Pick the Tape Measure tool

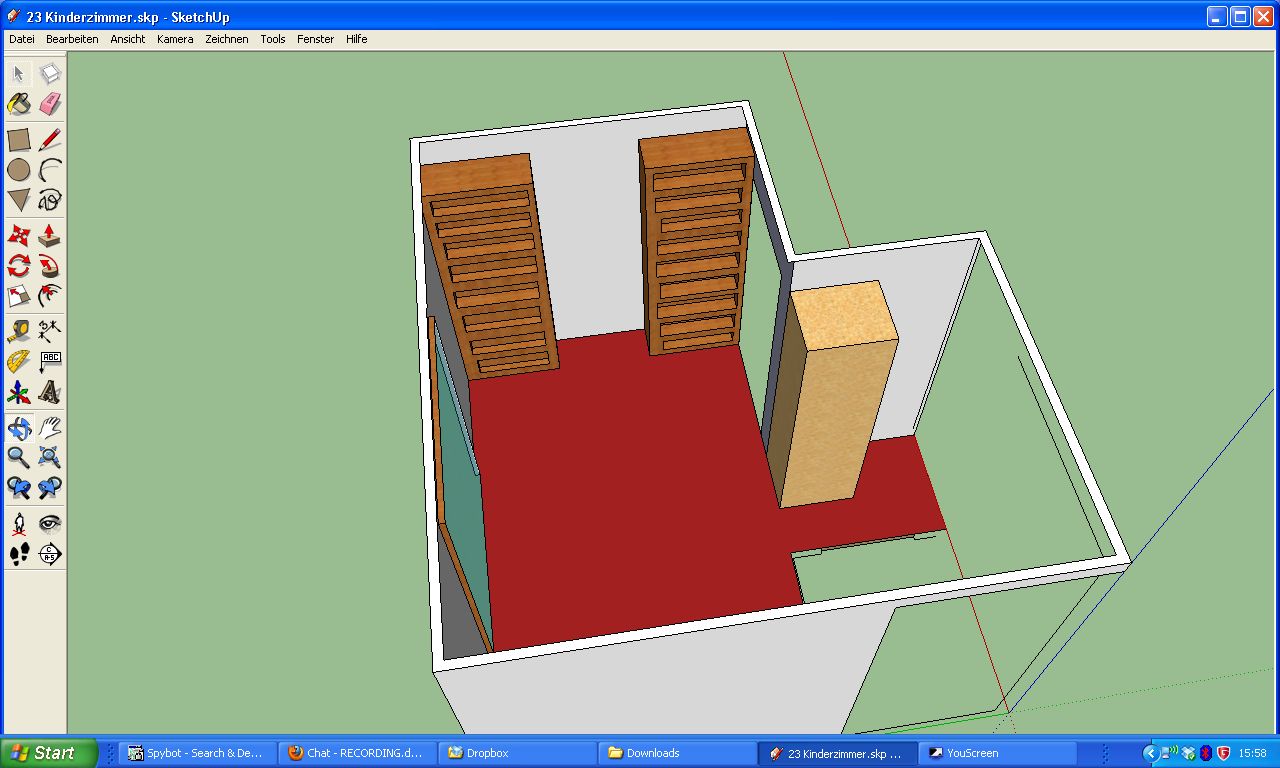(19, 332)
